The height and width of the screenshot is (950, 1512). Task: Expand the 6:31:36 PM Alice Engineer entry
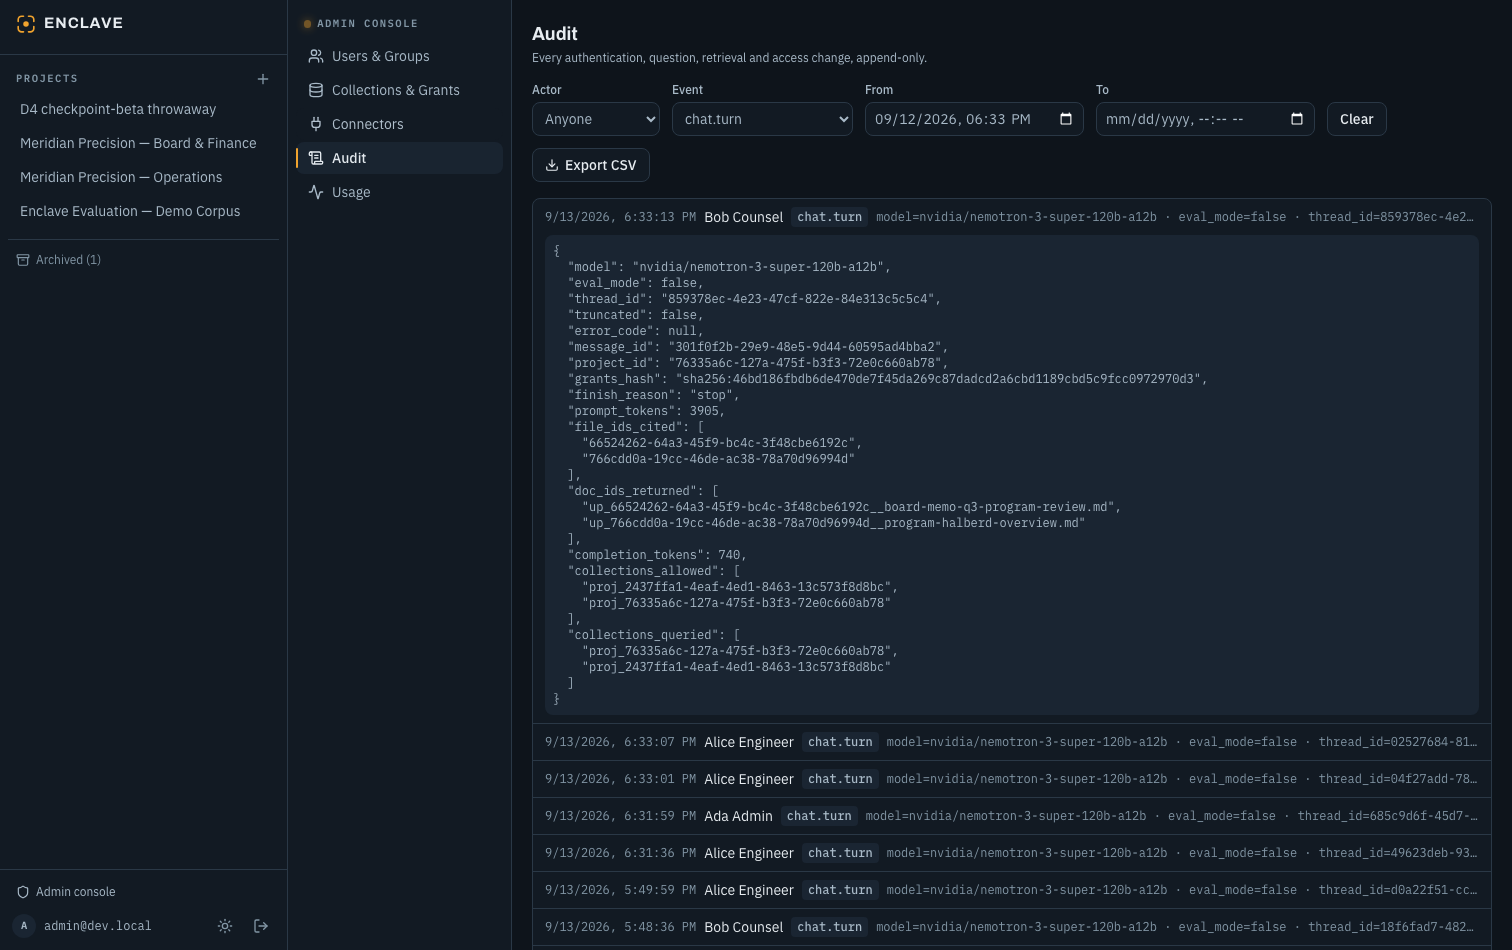[x=1012, y=853]
